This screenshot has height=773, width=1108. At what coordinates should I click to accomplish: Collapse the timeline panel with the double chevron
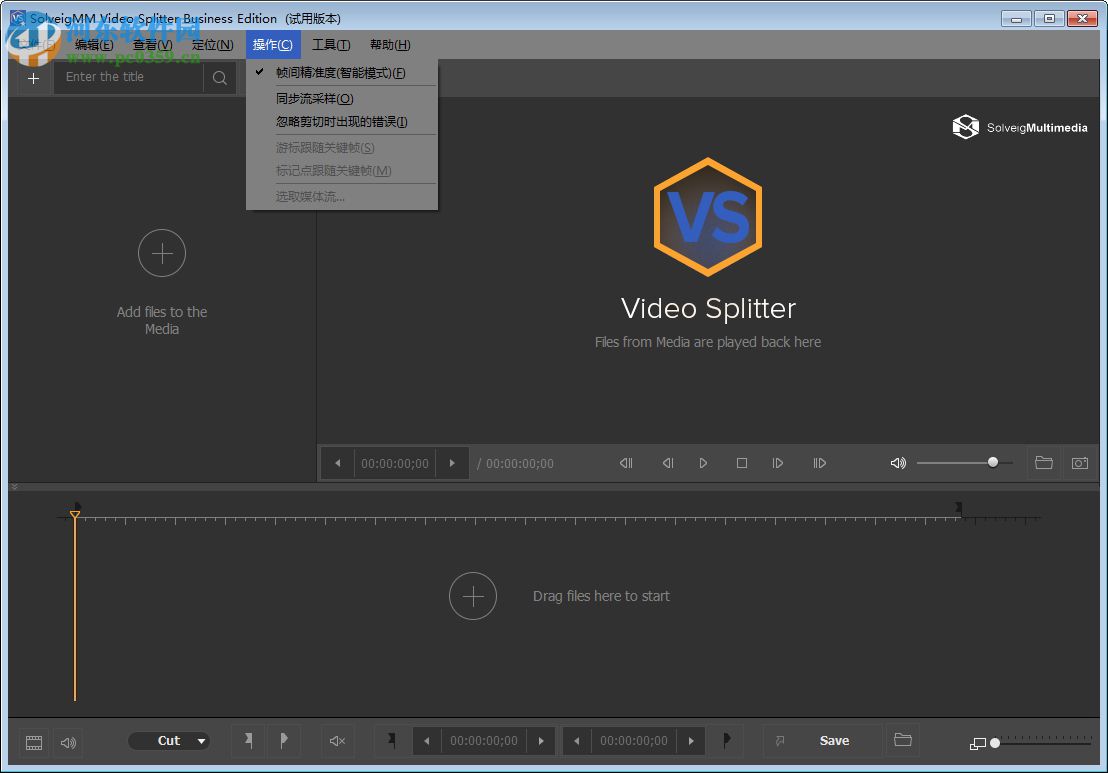13,486
